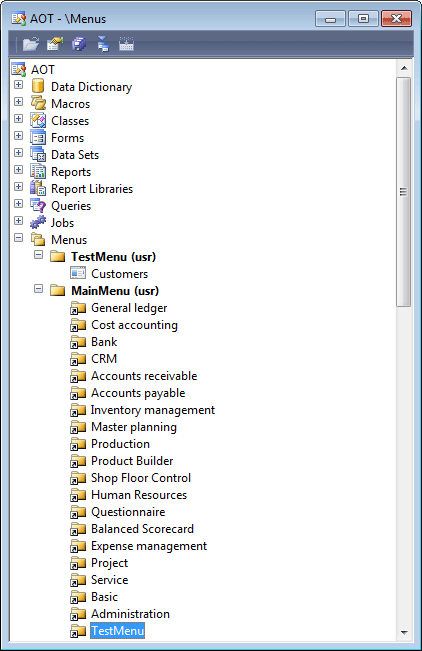
Task: Click the Save All disks toolbar icon
Action: (79, 44)
